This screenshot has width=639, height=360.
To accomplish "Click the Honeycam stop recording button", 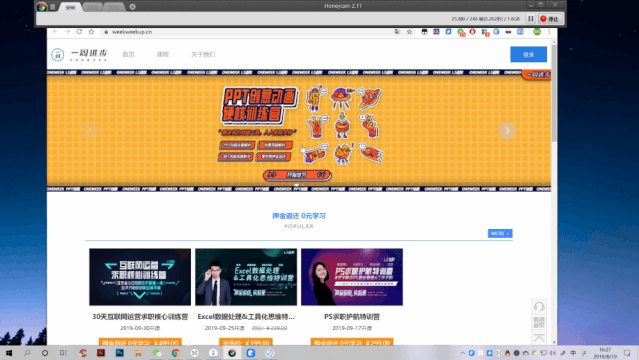I will (550, 19).
